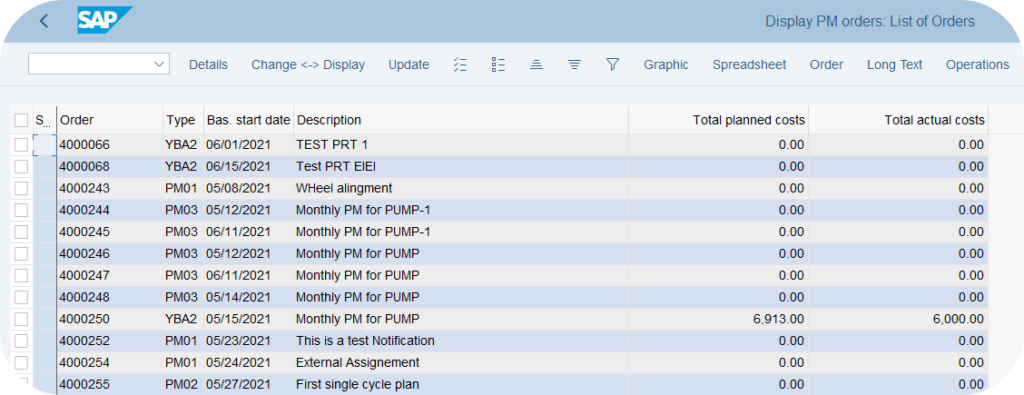Select the checkbox for order 4000246
The height and width of the screenshot is (395, 1024).
coord(21,253)
